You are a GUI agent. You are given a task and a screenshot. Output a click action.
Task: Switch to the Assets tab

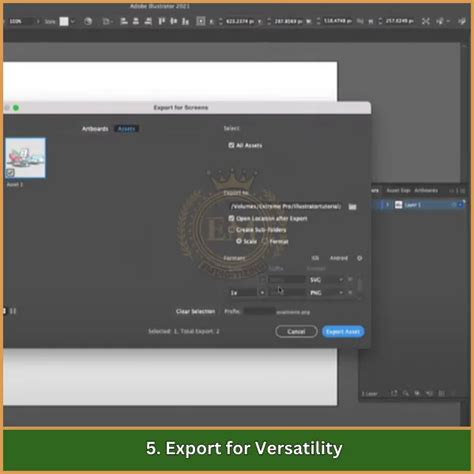coord(126,129)
